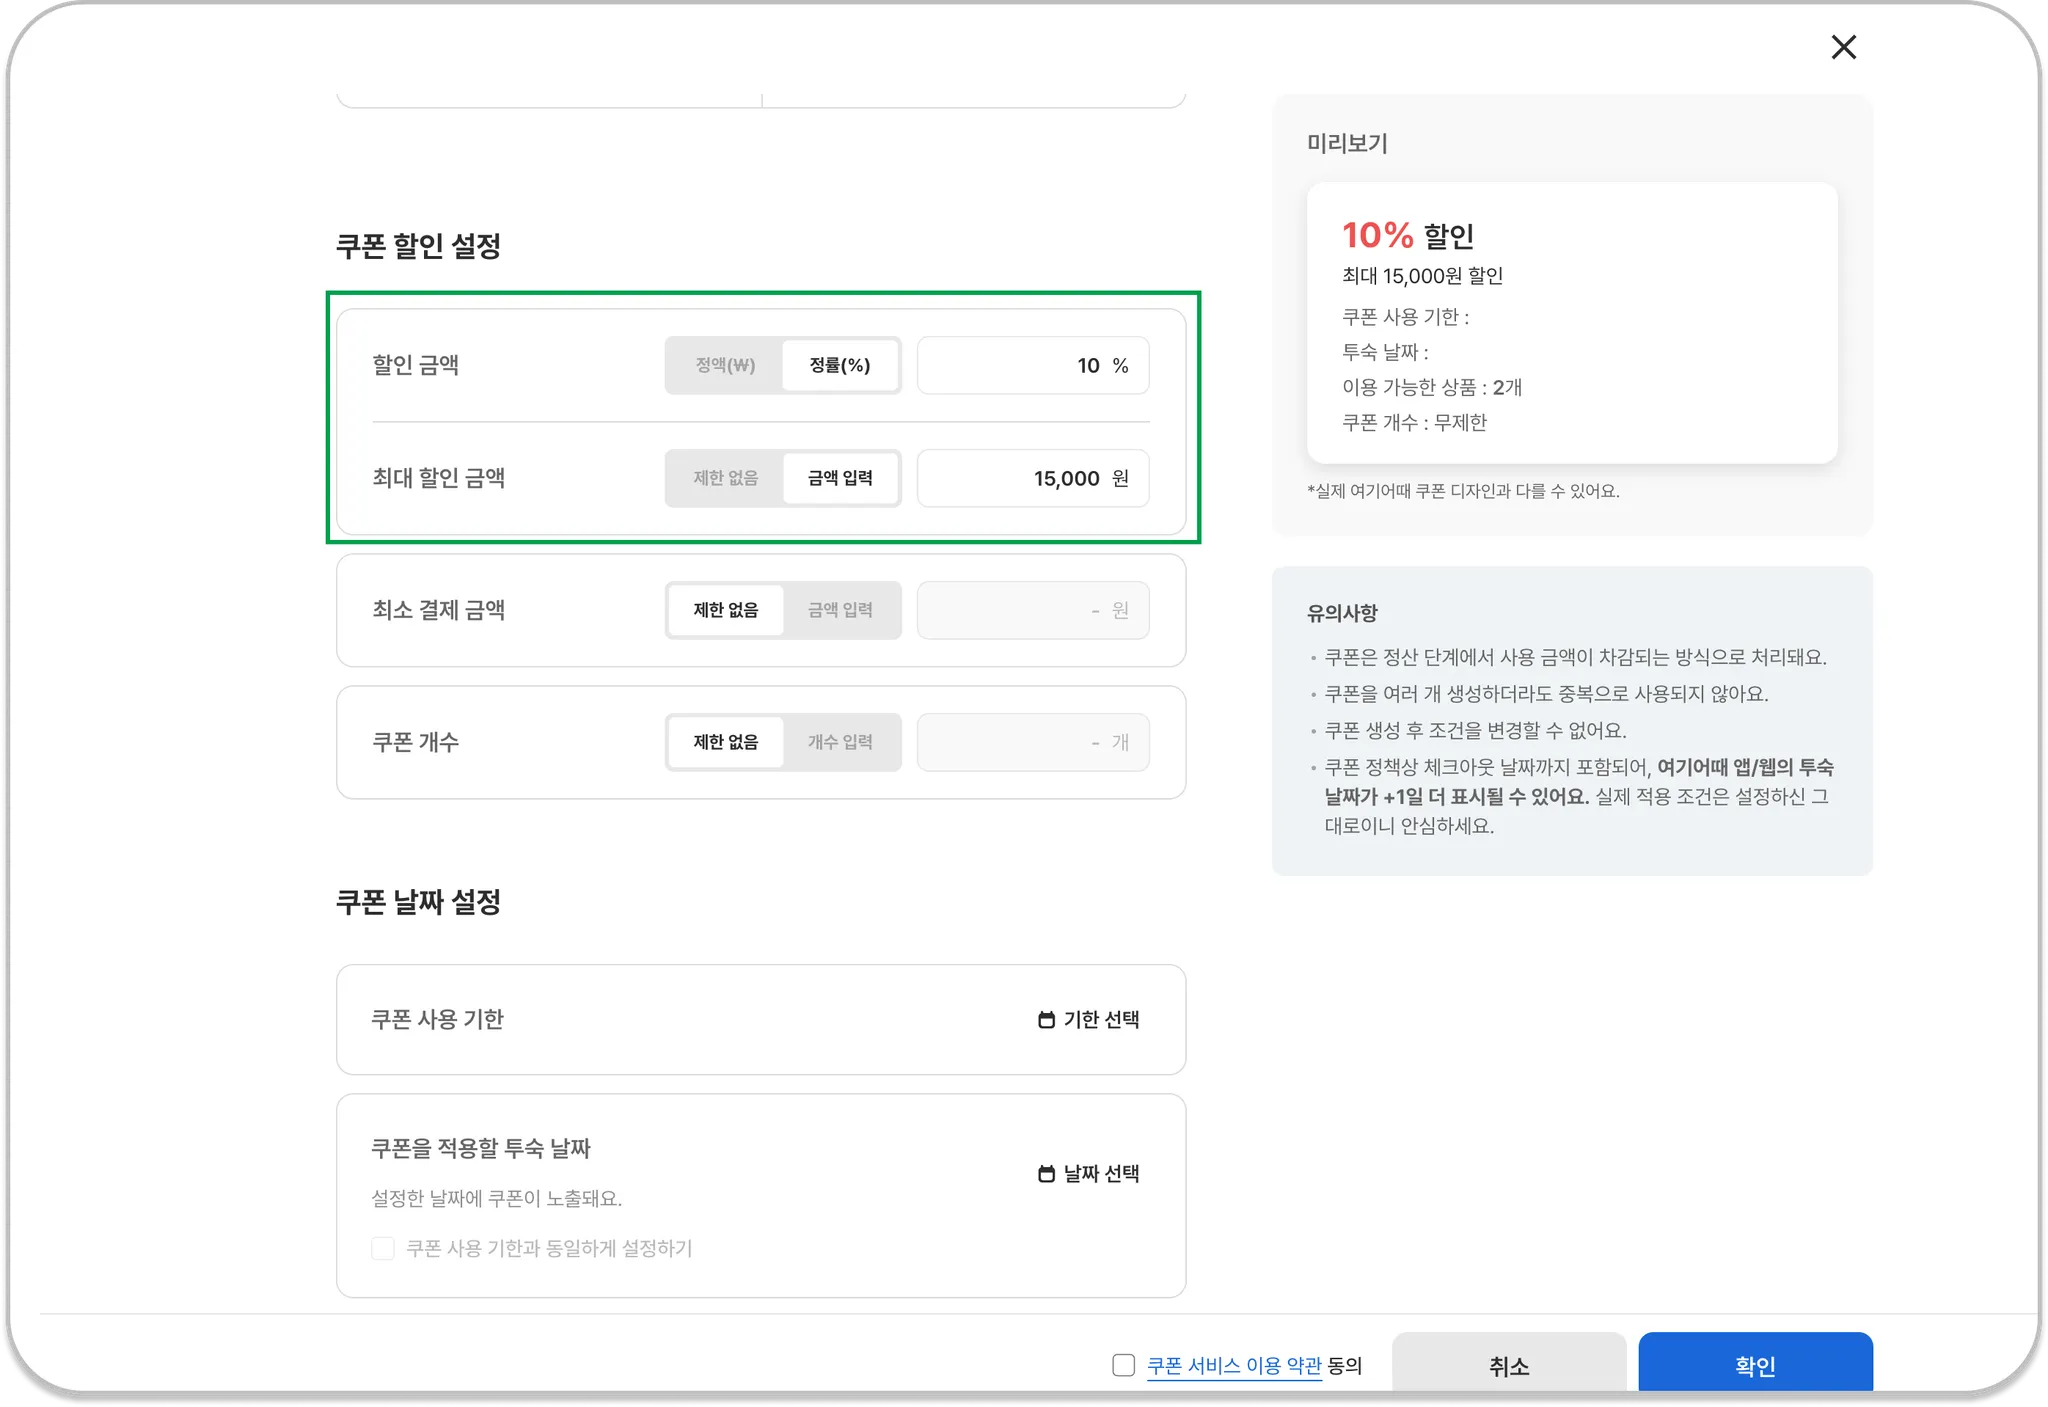Click calendar icon next to 기한 선택
The width and height of the screenshot is (2048, 1407).
click(x=1046, y=1020)
